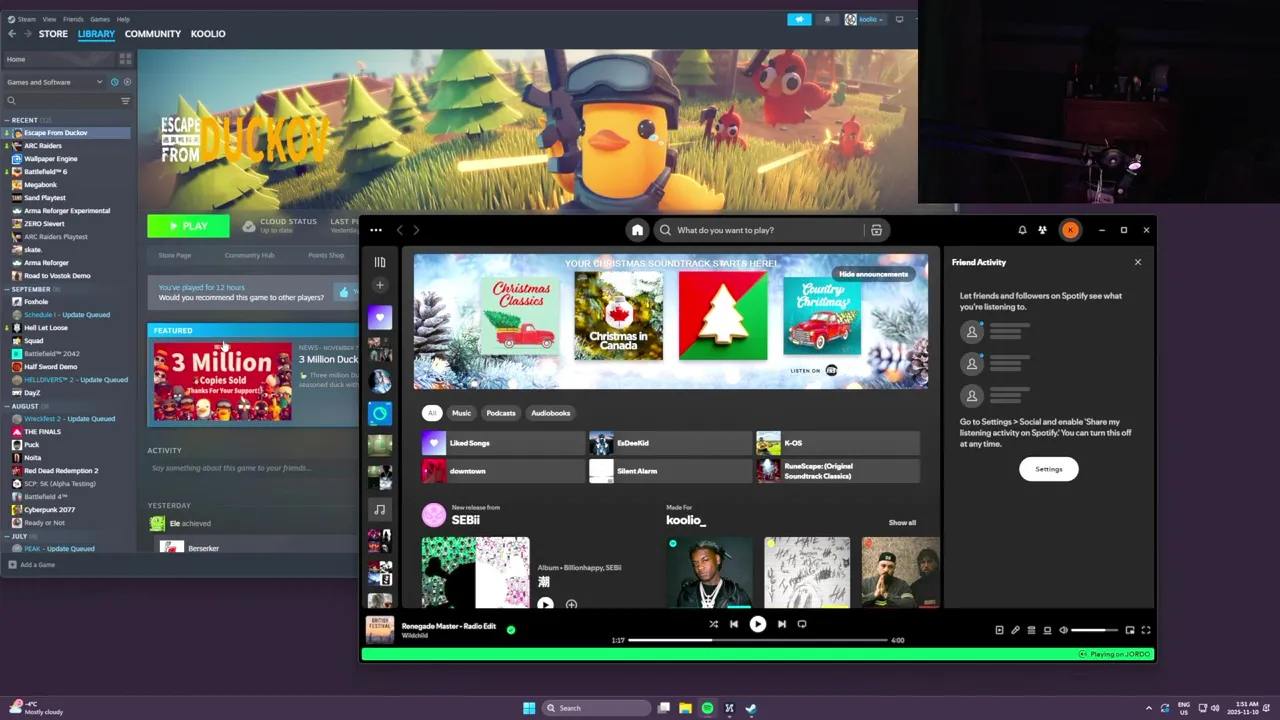Click Spotify search field
1280x720 pixels.
[760, 230]
